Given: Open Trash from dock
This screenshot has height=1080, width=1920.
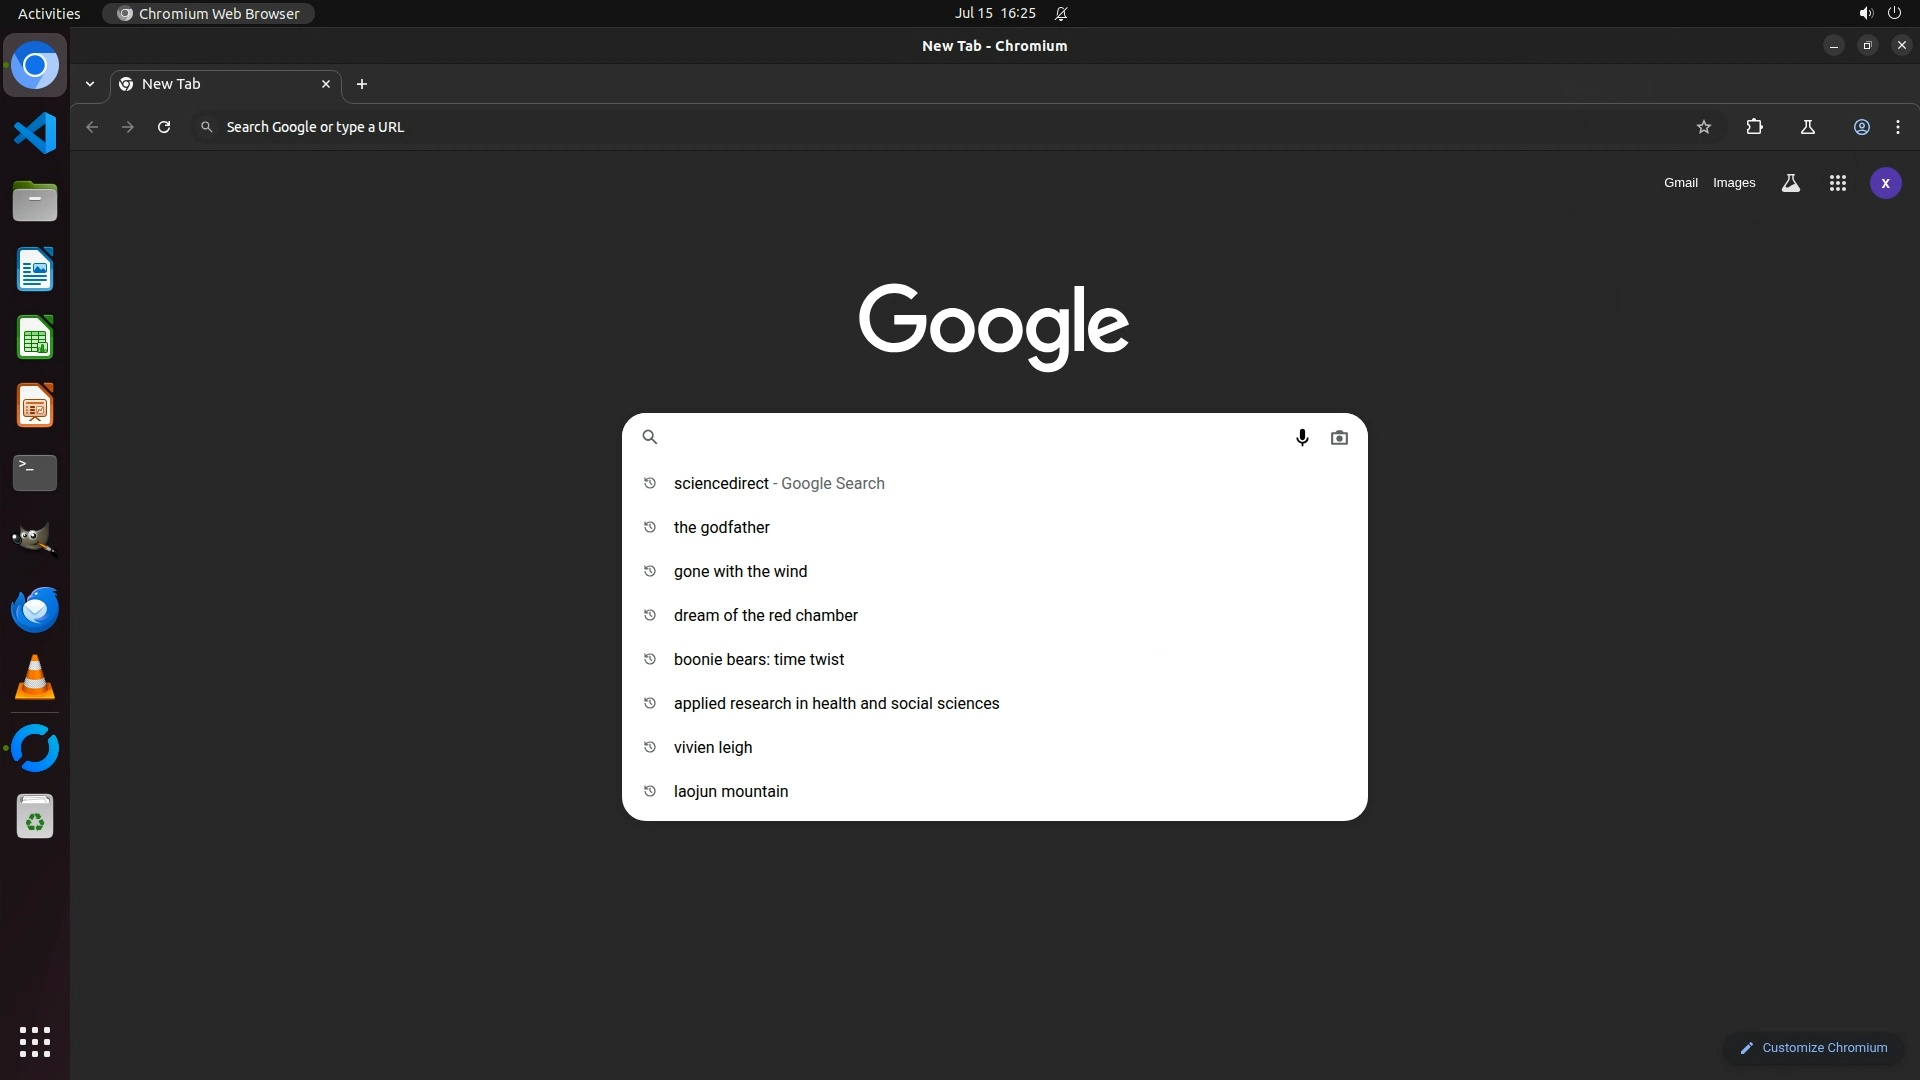Looking at the screenshot, I should click(35, 817).
